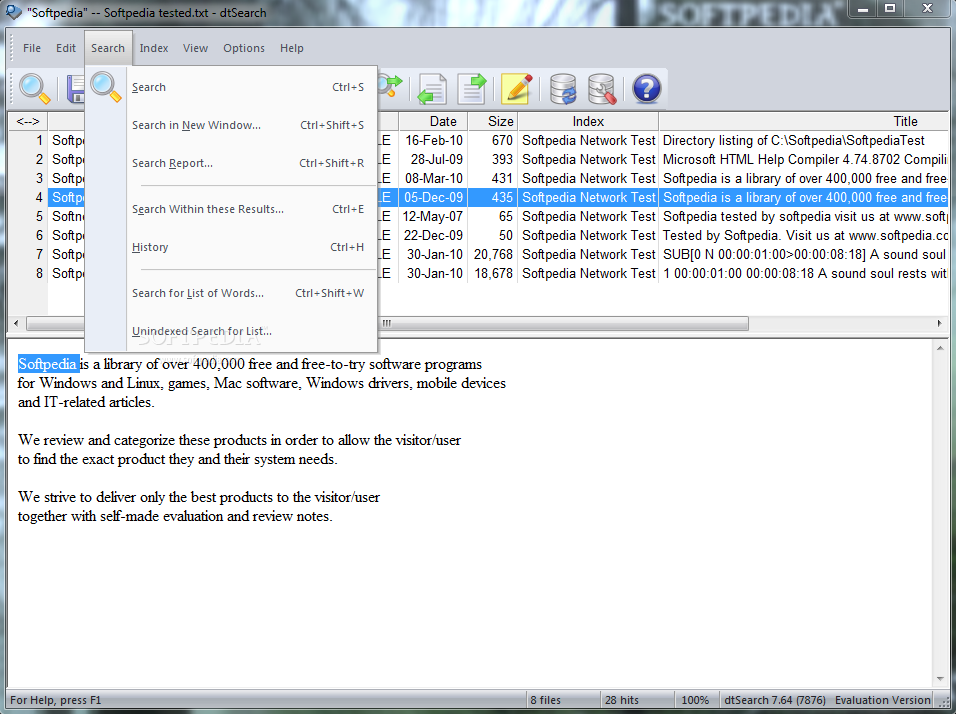The width and height of the screenshot is (956, 714).
Task: Click the next hit magnifier arrow icon
Action: [390, 86]
